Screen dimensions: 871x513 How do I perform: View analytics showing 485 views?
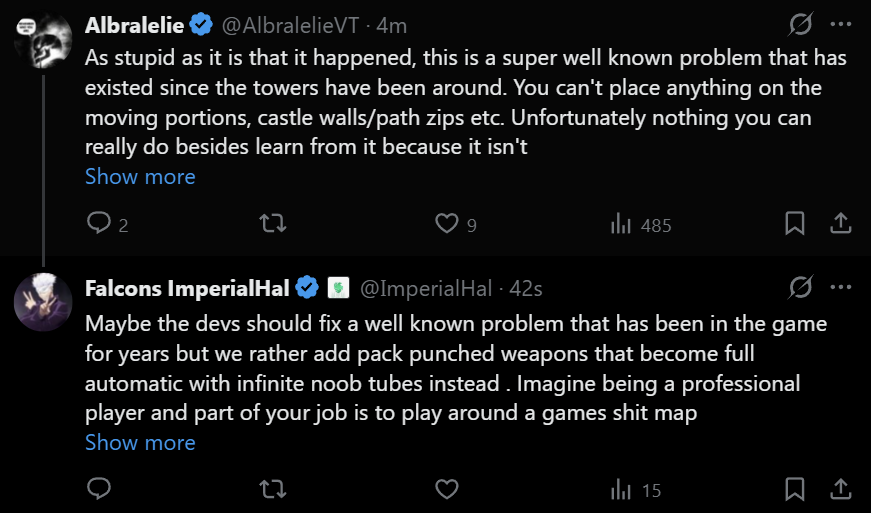(x=641, y=224)
